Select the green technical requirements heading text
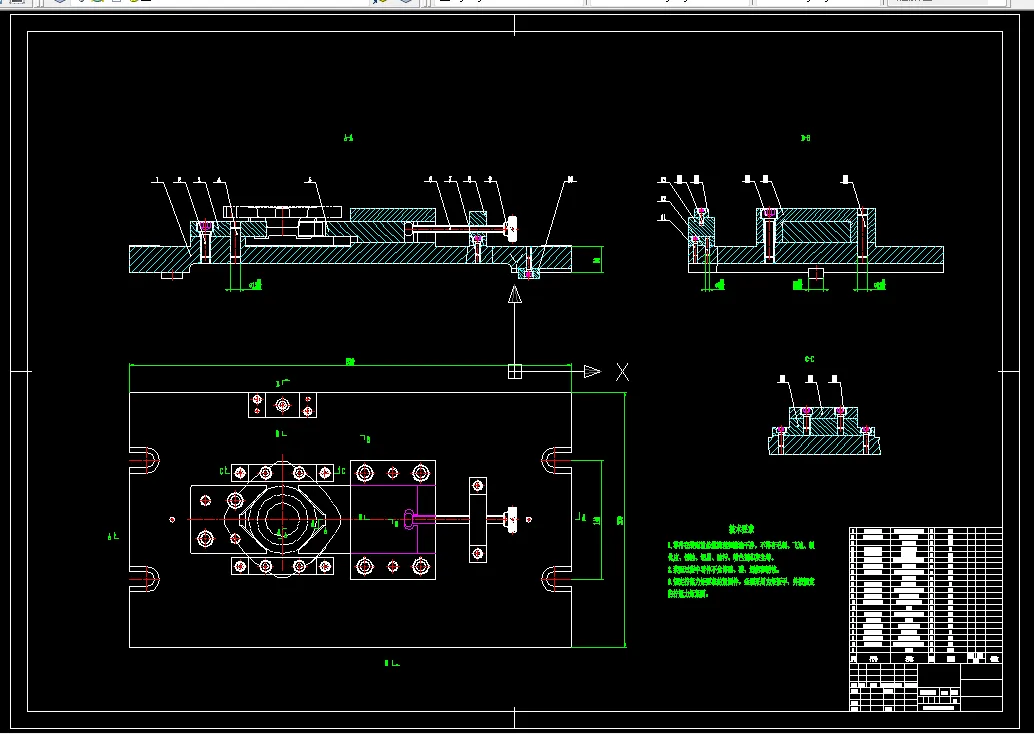Image resolution: width=1034 pixels, height=734 pixels. 741,529
